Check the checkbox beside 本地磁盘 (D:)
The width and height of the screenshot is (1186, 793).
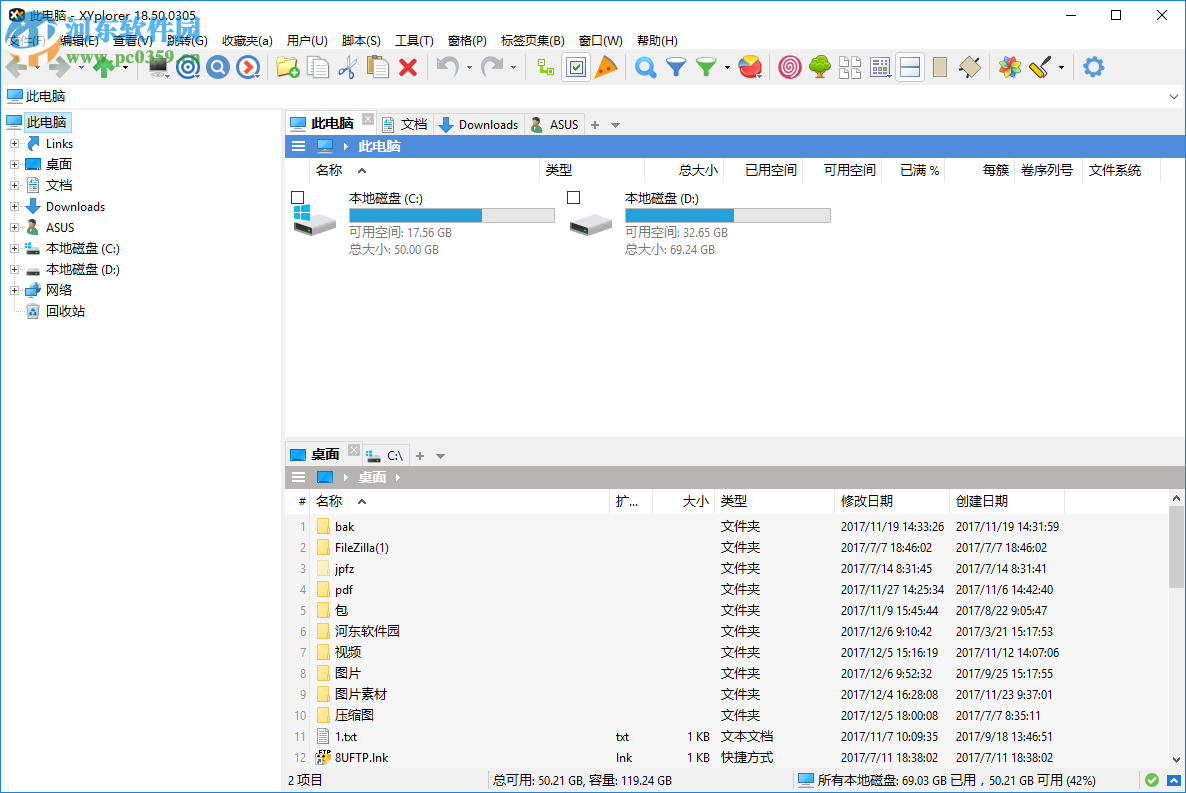click(x=572, y=197)
